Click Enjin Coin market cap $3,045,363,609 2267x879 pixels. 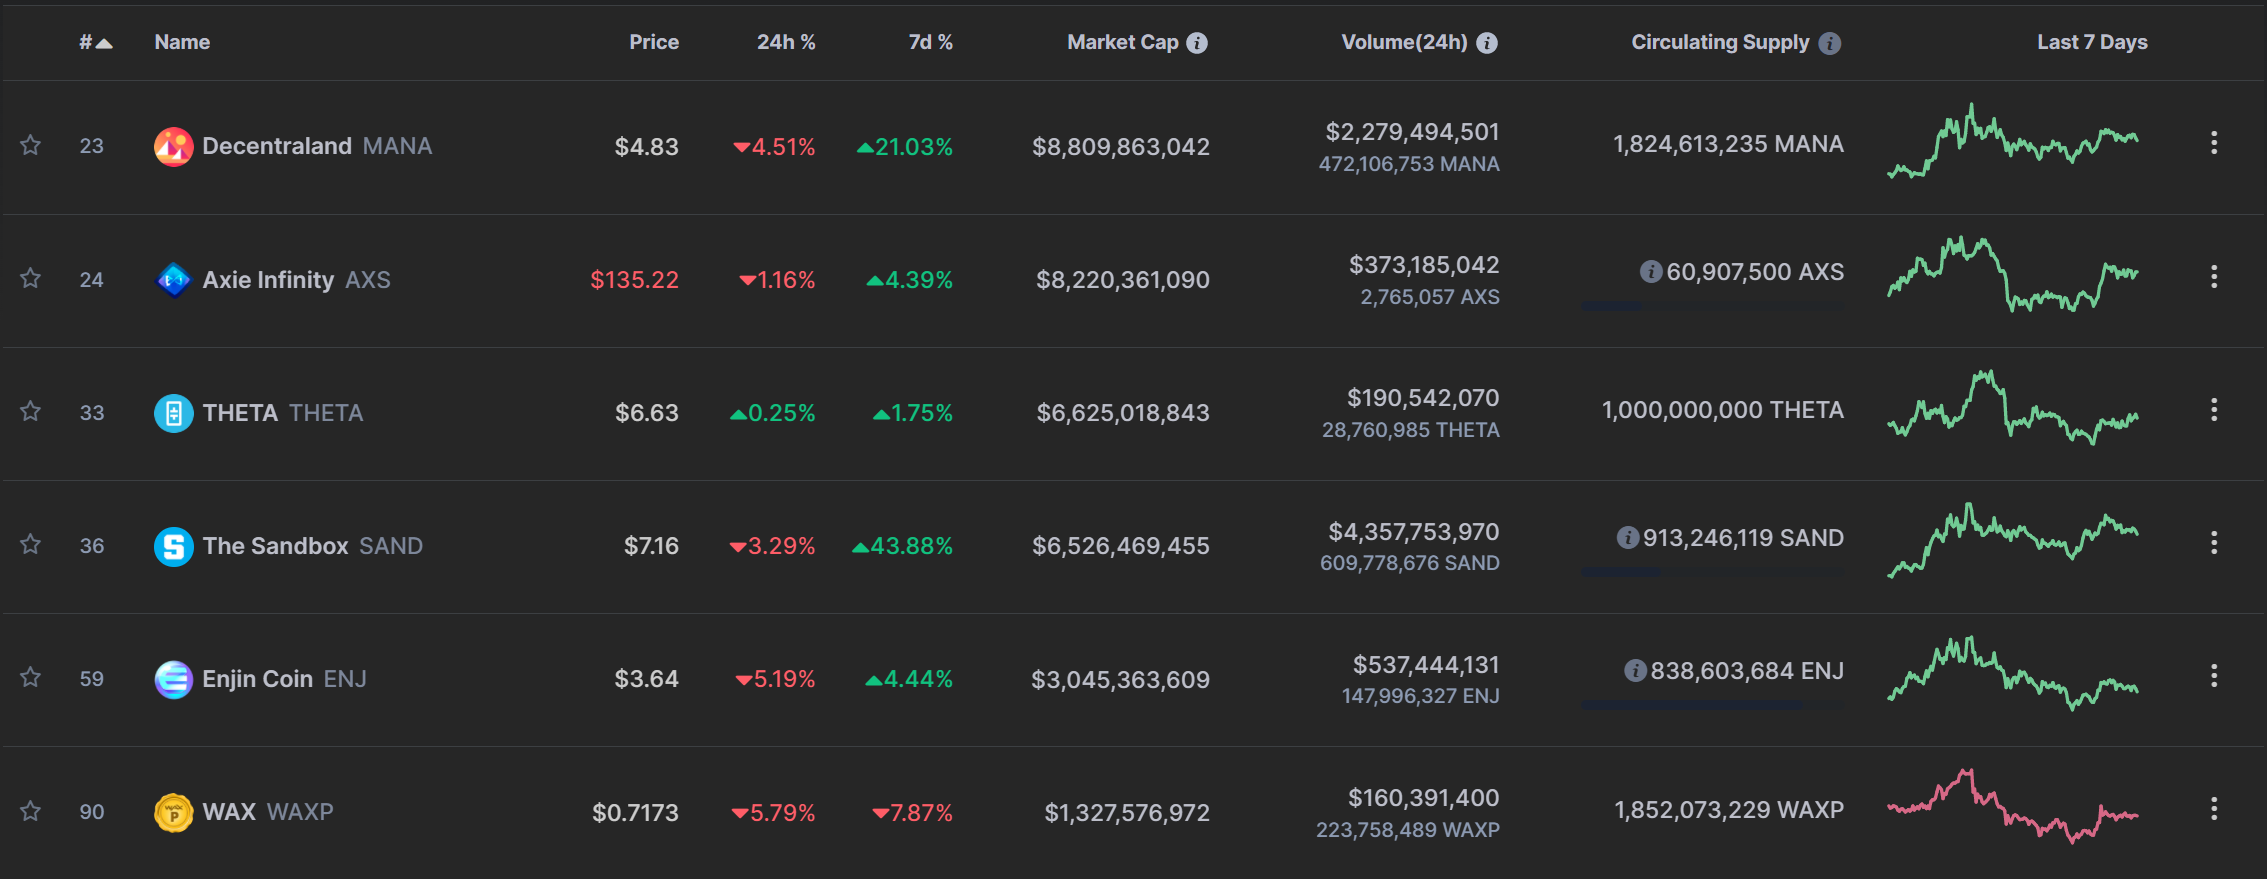pyautogui.click(x=1121, y=680)
